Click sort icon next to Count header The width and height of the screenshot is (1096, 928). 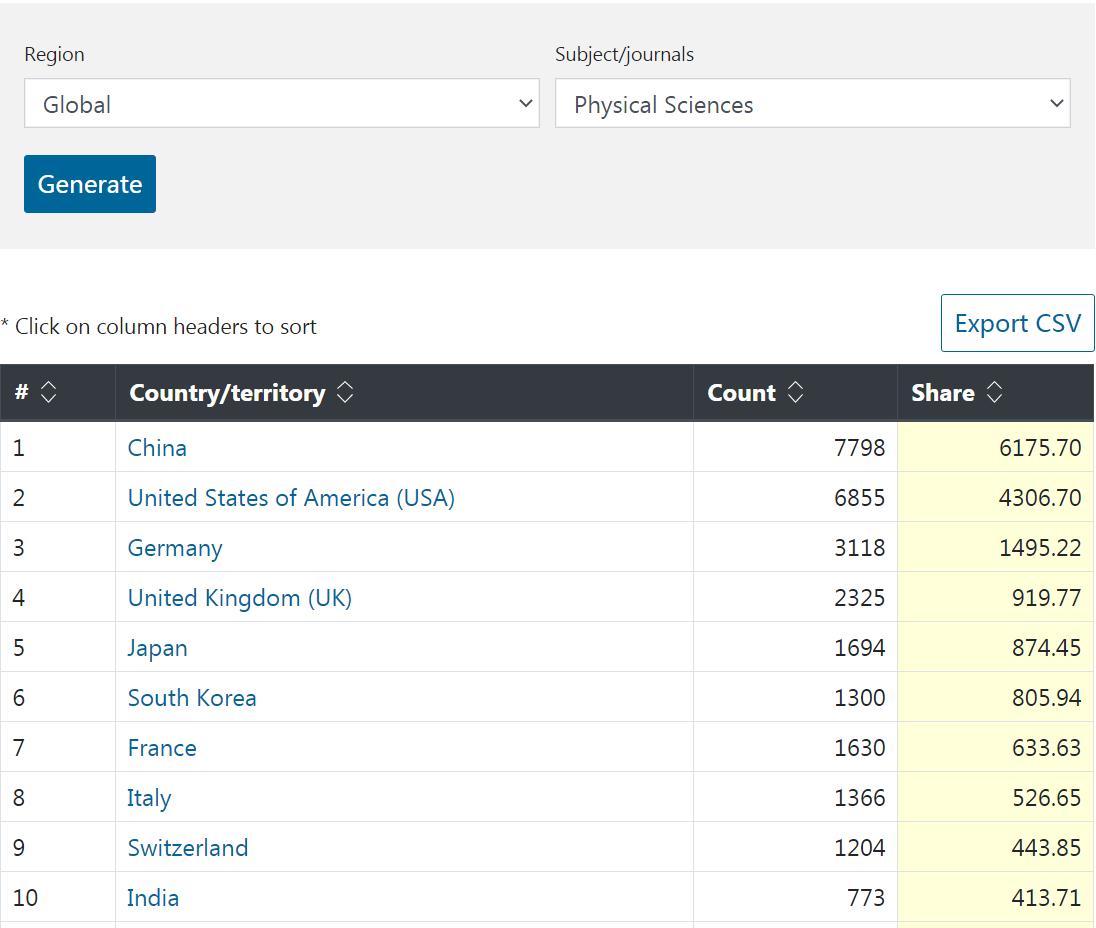[795, 394]
